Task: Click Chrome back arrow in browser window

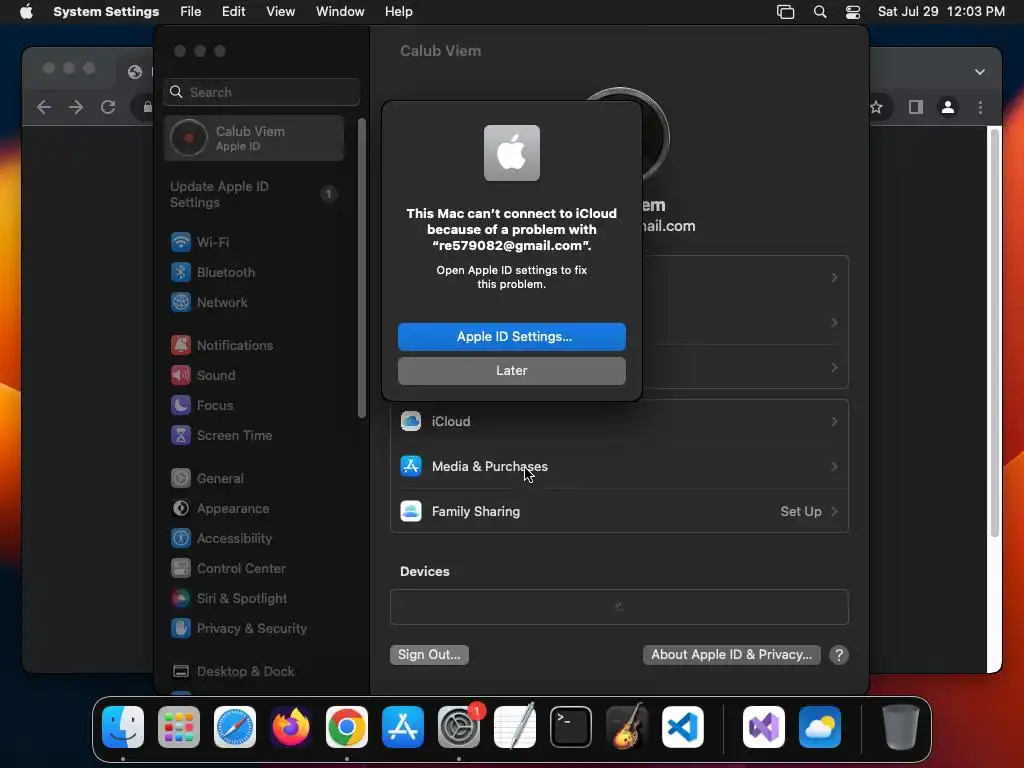Action: (x=44, y=107)
